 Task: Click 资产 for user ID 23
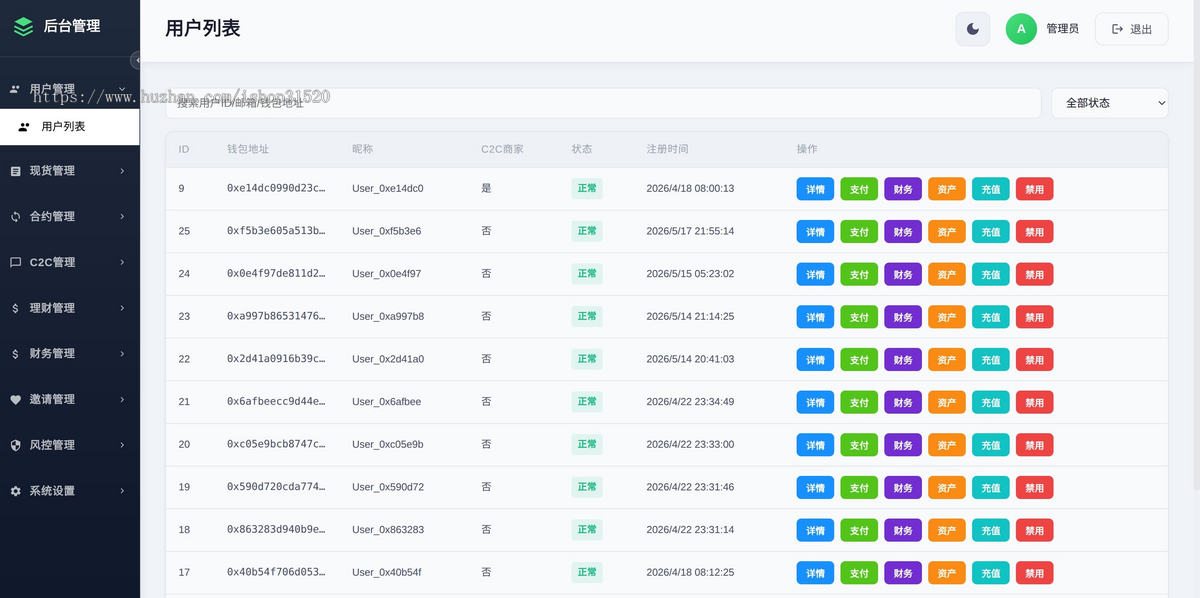[947, 317]
